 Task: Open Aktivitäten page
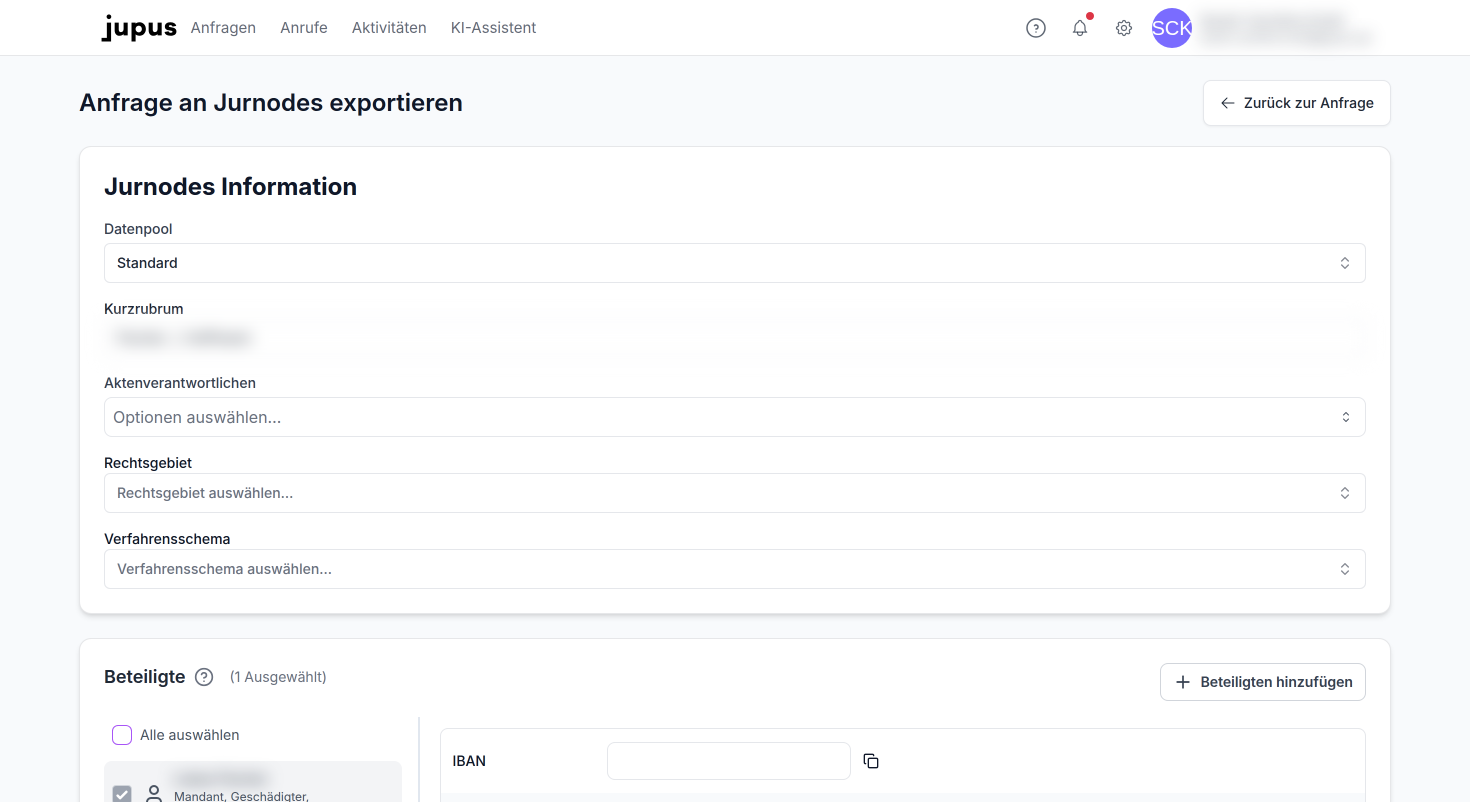point(389,28)
